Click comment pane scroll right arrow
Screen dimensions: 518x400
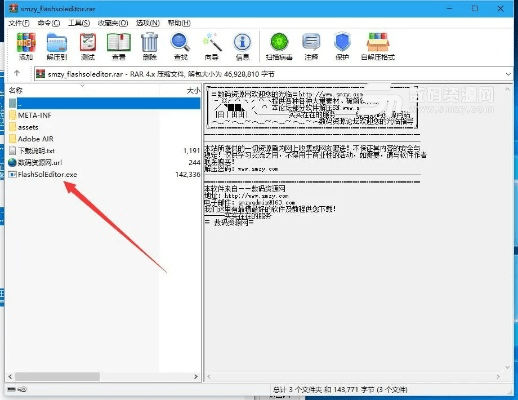[498, 377]
